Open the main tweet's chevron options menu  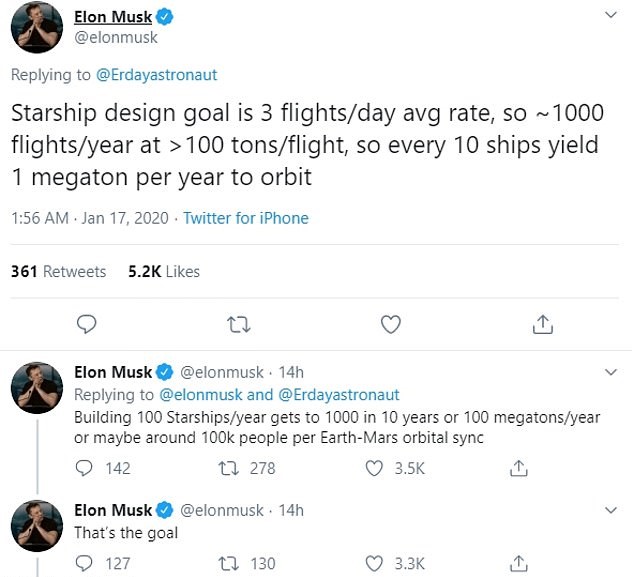[611, 15]
